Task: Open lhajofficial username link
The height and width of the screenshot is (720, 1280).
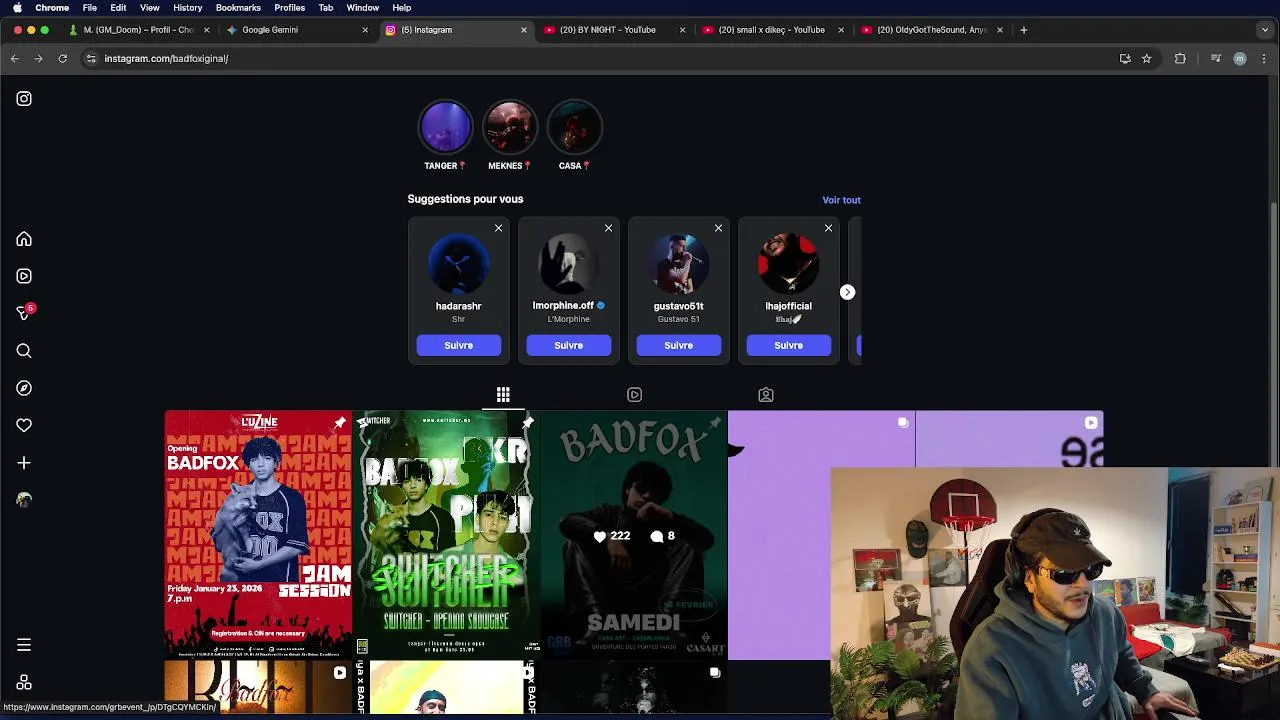Action: 788,306
